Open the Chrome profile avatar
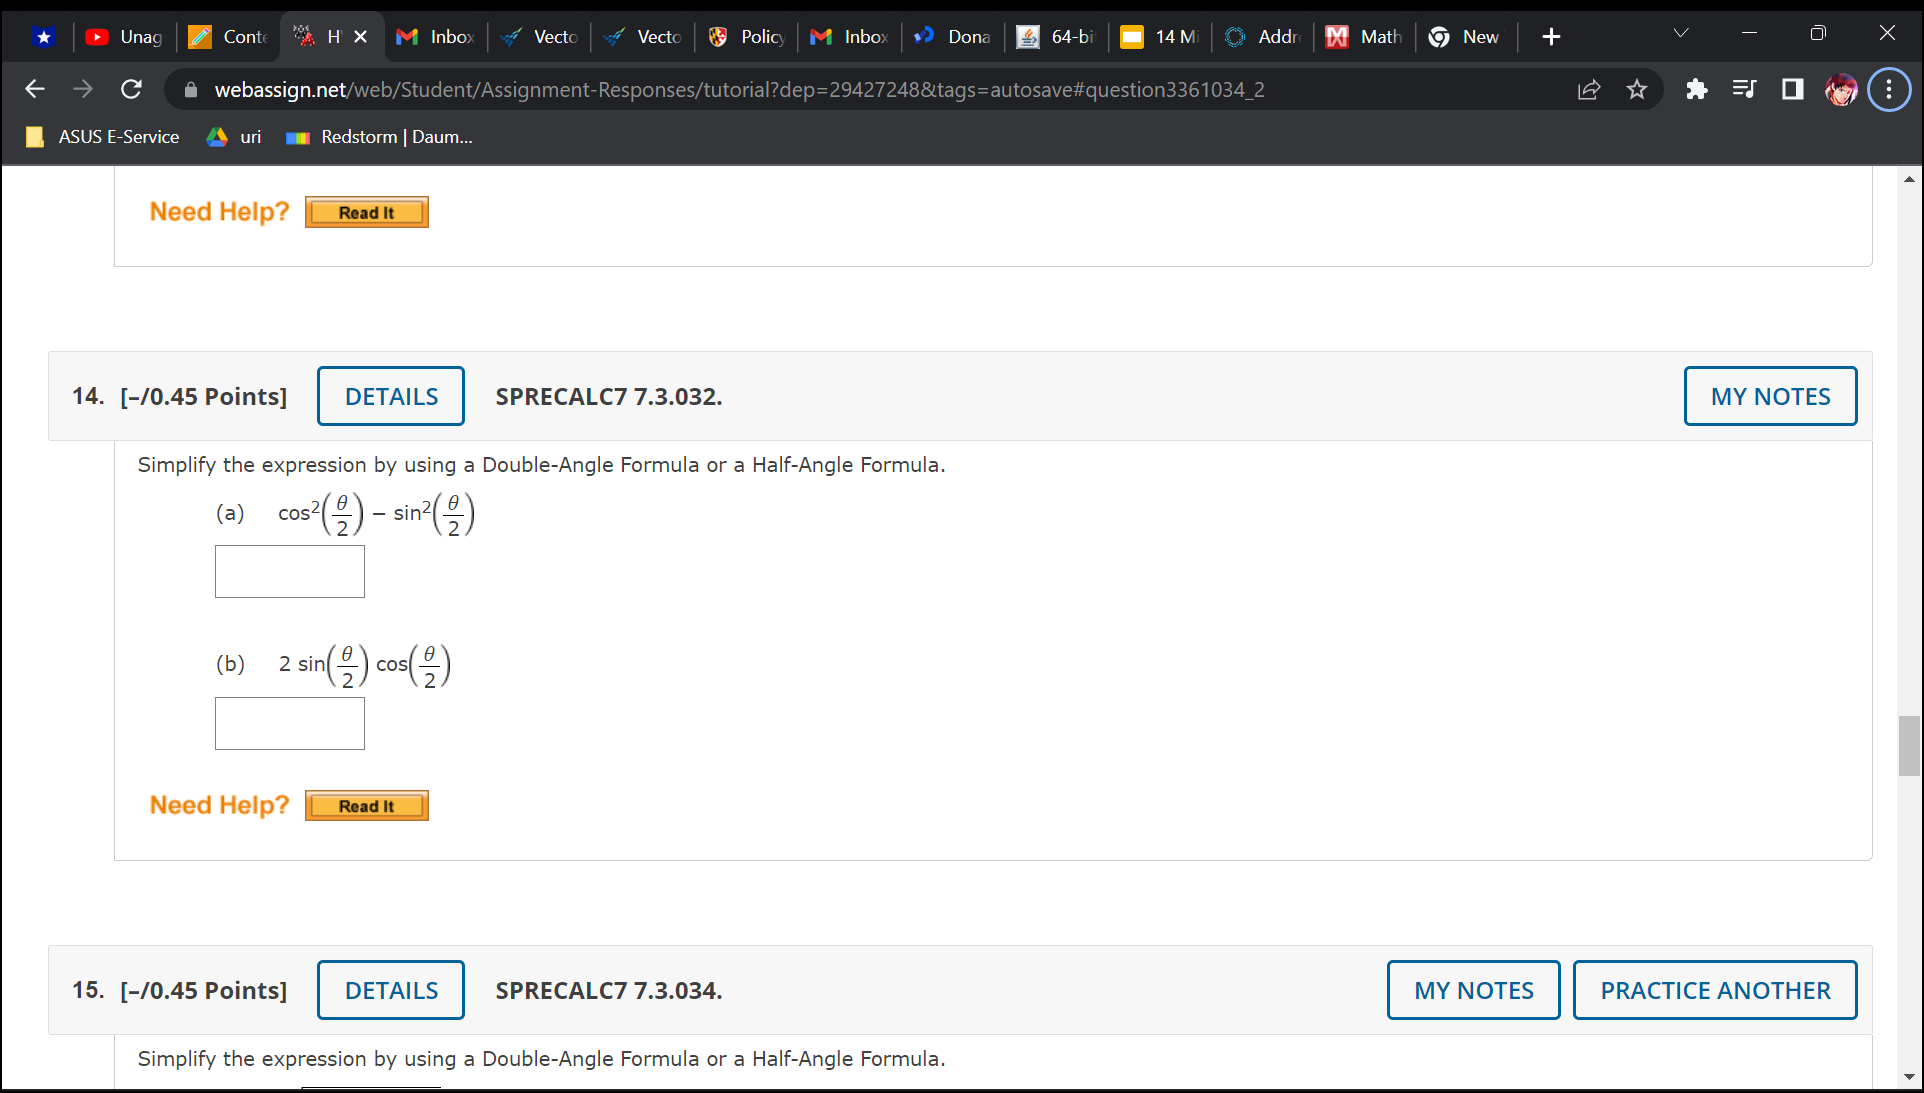The width and height of the screenshot is (1924, 1093). (x=1841, y=90)
